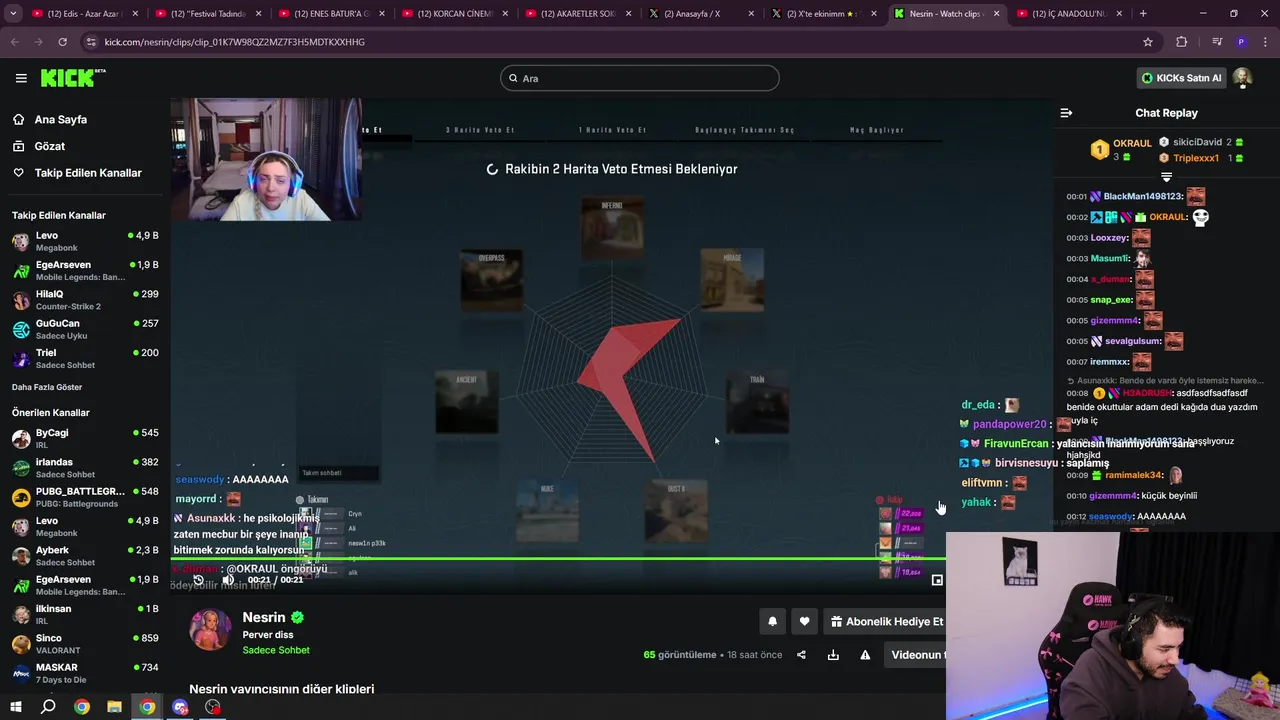Open Sinco VALORANT channel
The width and height of the screenshot is (1280, 720).
pyautogui.click(x=85, y=644)
